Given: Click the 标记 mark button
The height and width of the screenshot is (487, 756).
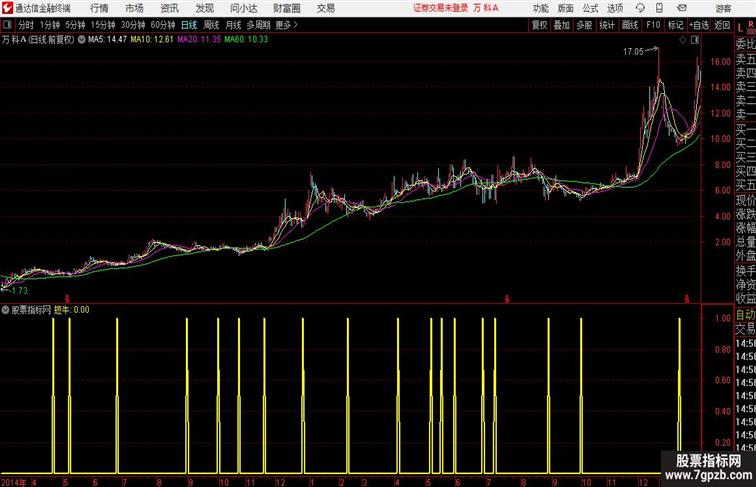Looking at the screenshot, I should coord(675,25).
